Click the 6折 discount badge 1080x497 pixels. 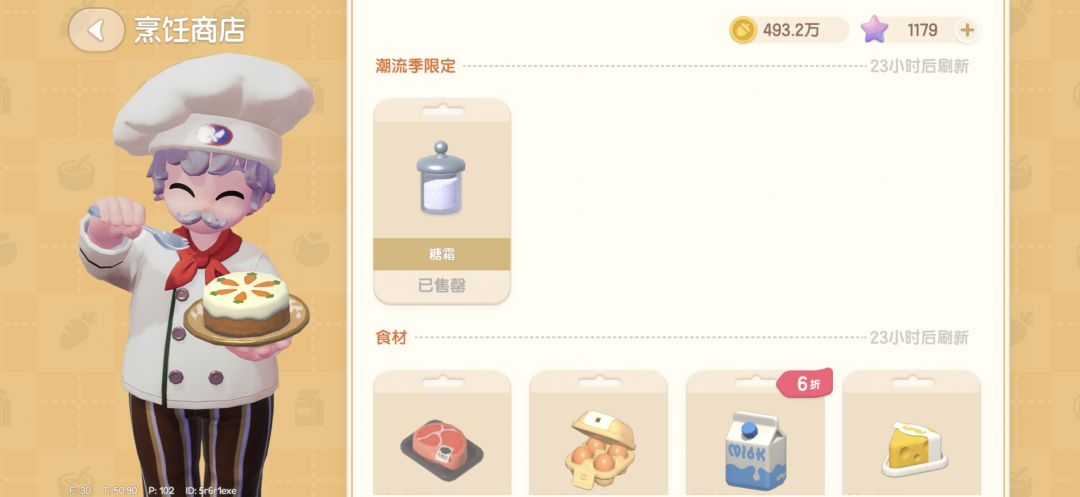pos(804,384)
